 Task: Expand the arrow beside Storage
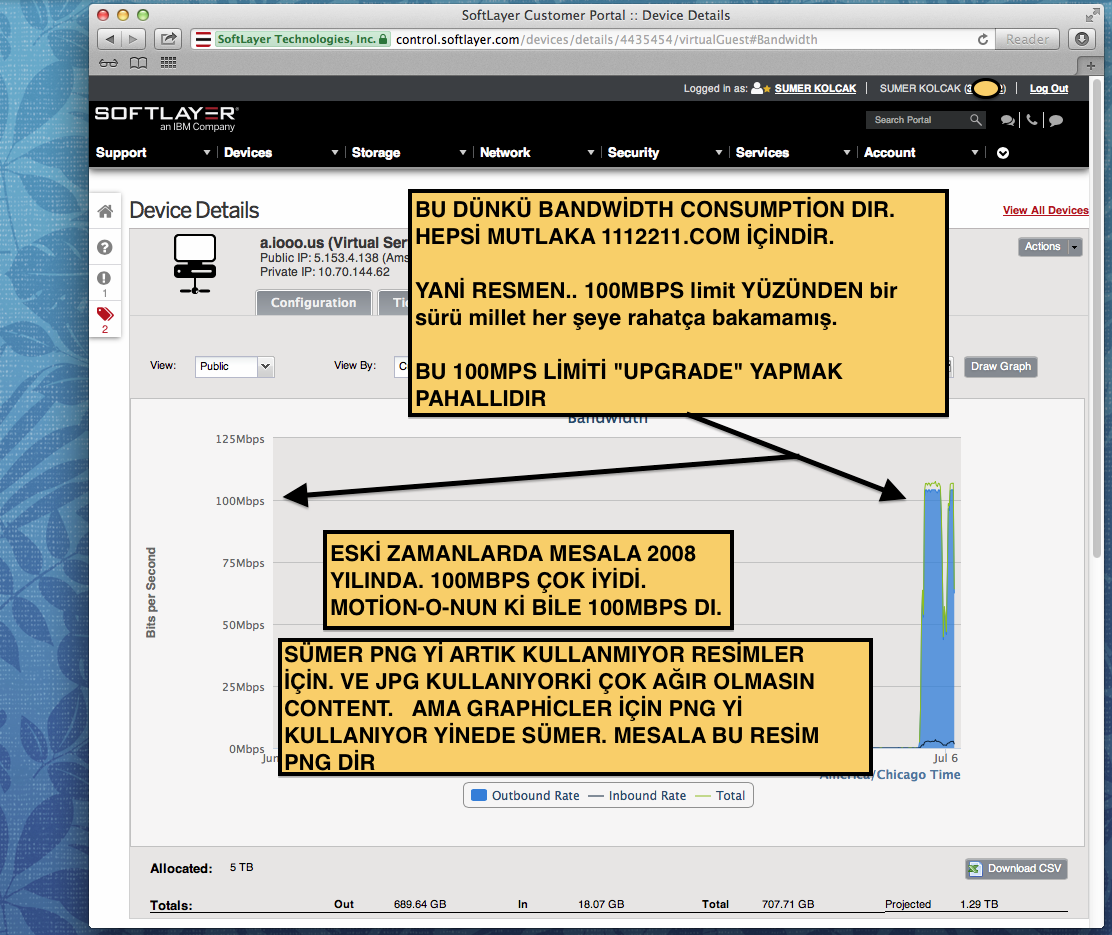(462, 153)
